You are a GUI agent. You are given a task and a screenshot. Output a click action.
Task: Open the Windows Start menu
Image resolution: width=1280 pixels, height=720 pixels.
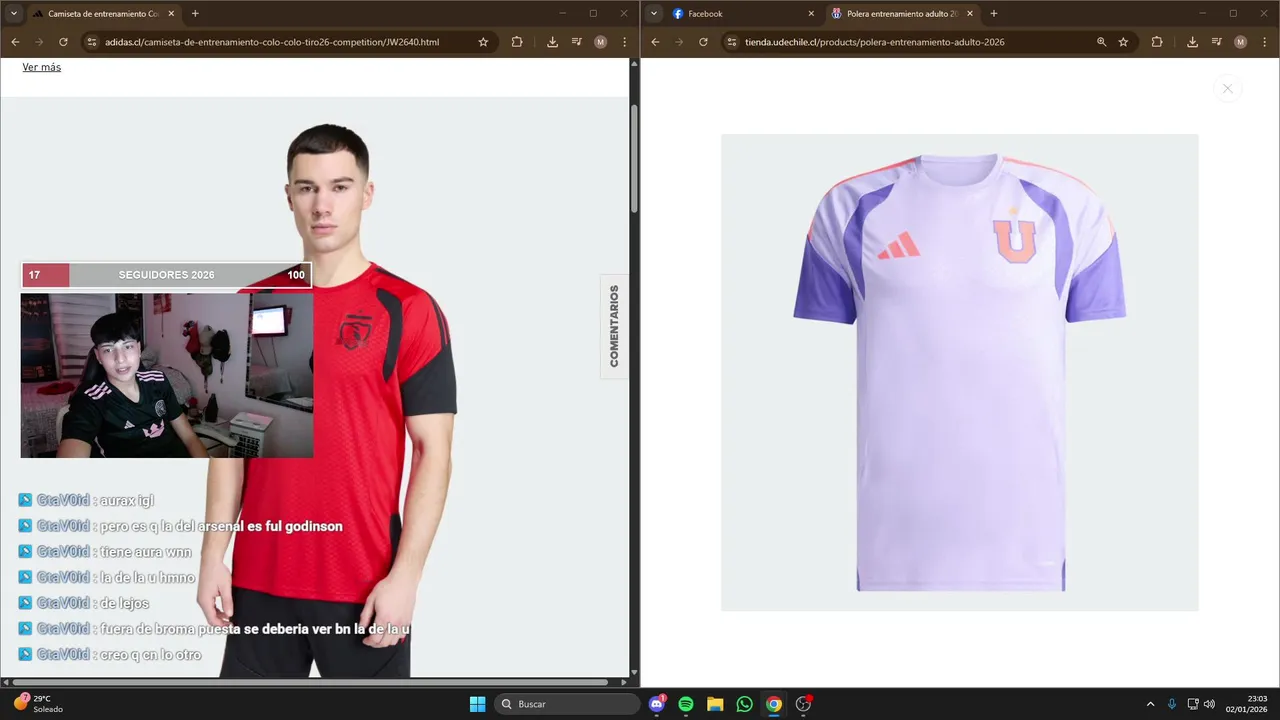(477, 704)
